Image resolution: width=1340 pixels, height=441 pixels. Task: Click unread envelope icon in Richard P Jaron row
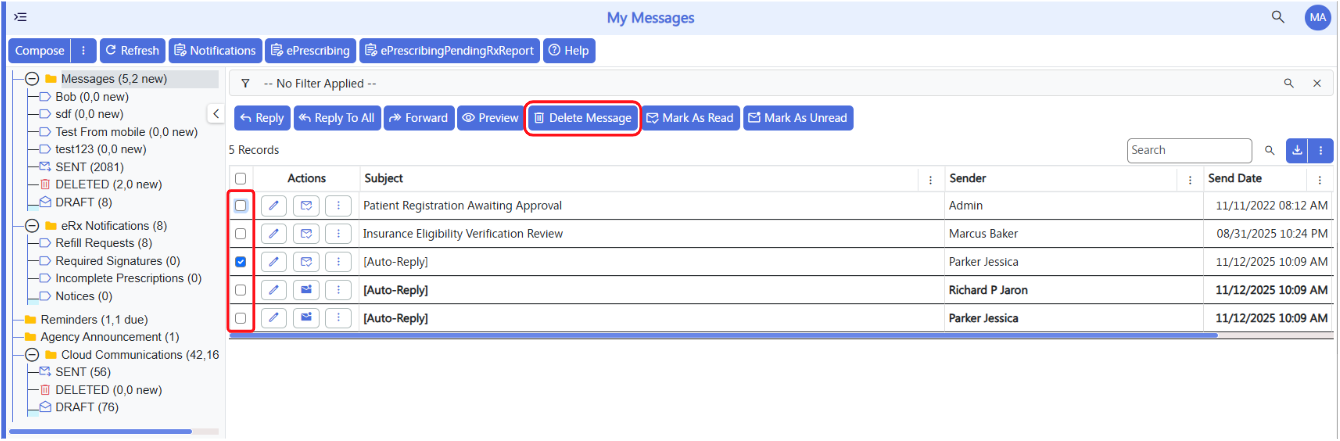(x=306, y=290)
